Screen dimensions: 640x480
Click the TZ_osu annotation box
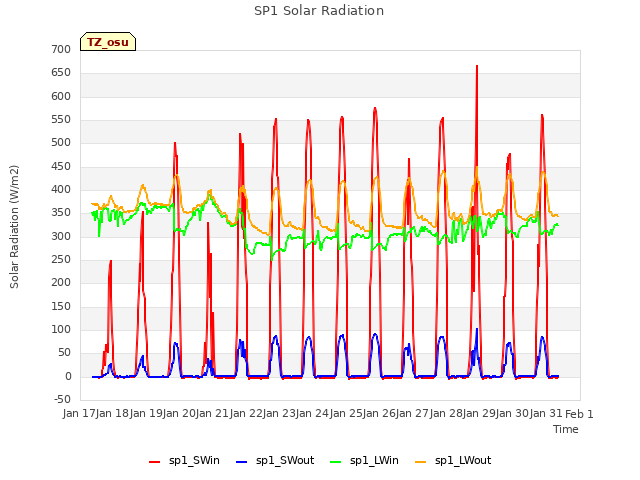click(x=108, y=42)
